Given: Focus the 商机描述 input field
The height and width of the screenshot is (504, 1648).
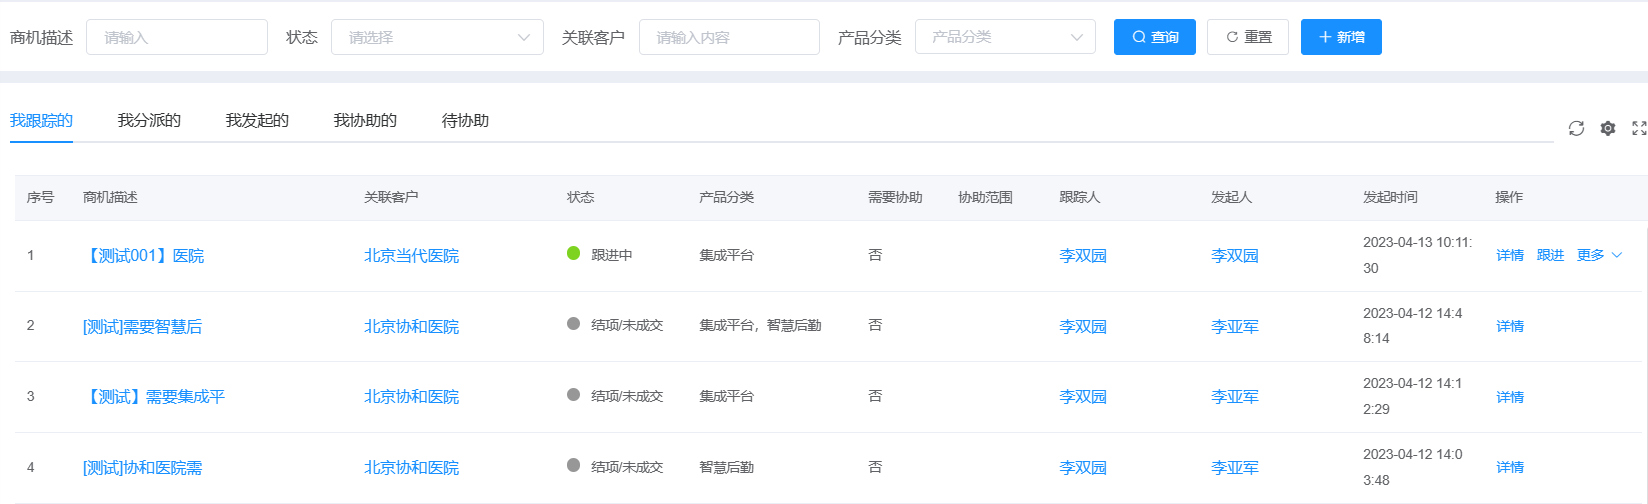Looking at the screenshot, I should (x=177, y=37).
